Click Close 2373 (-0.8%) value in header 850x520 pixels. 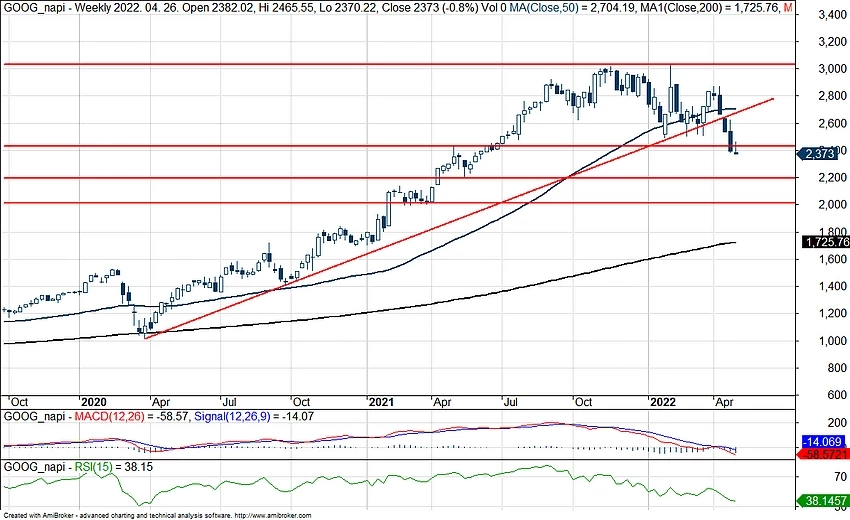(430, 8)
